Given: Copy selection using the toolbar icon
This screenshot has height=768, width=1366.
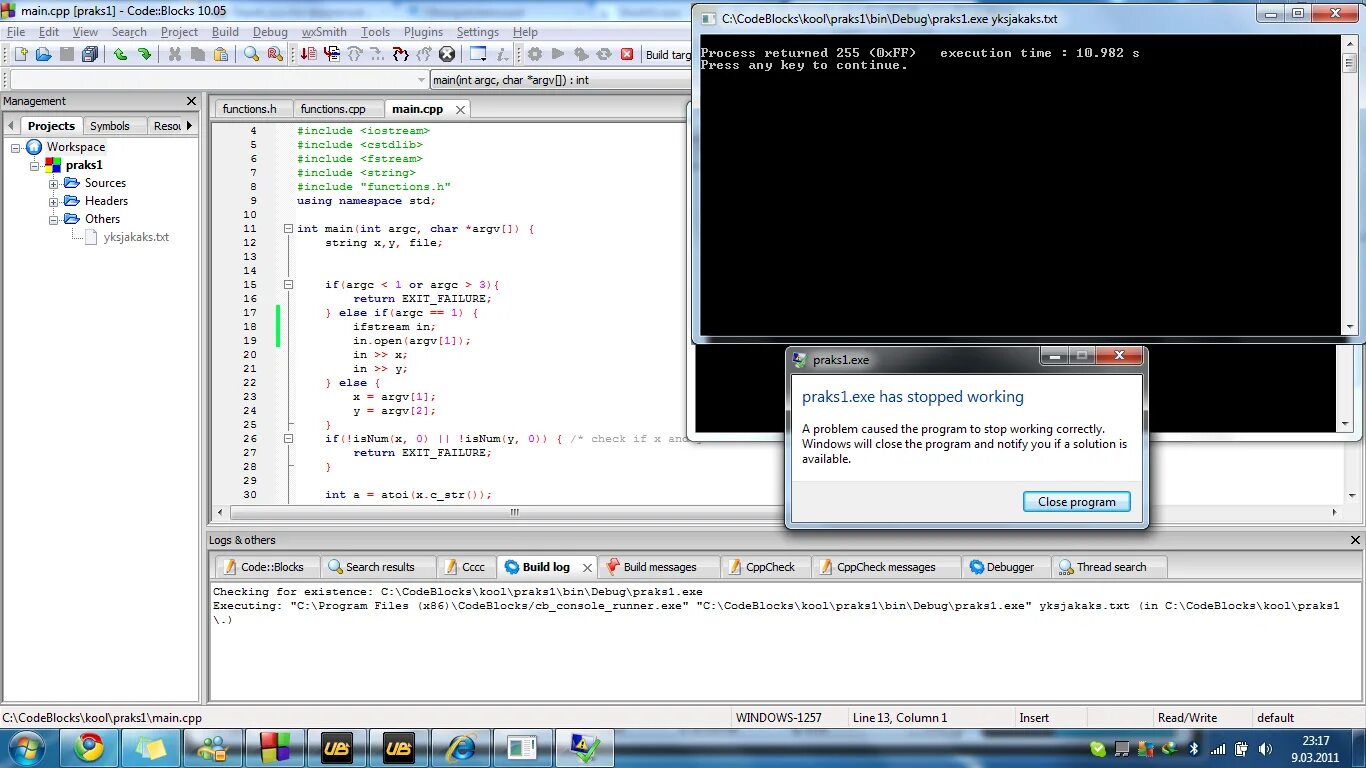Looking at the screenshot, I should pyautogui.click(x=198, y=54).
